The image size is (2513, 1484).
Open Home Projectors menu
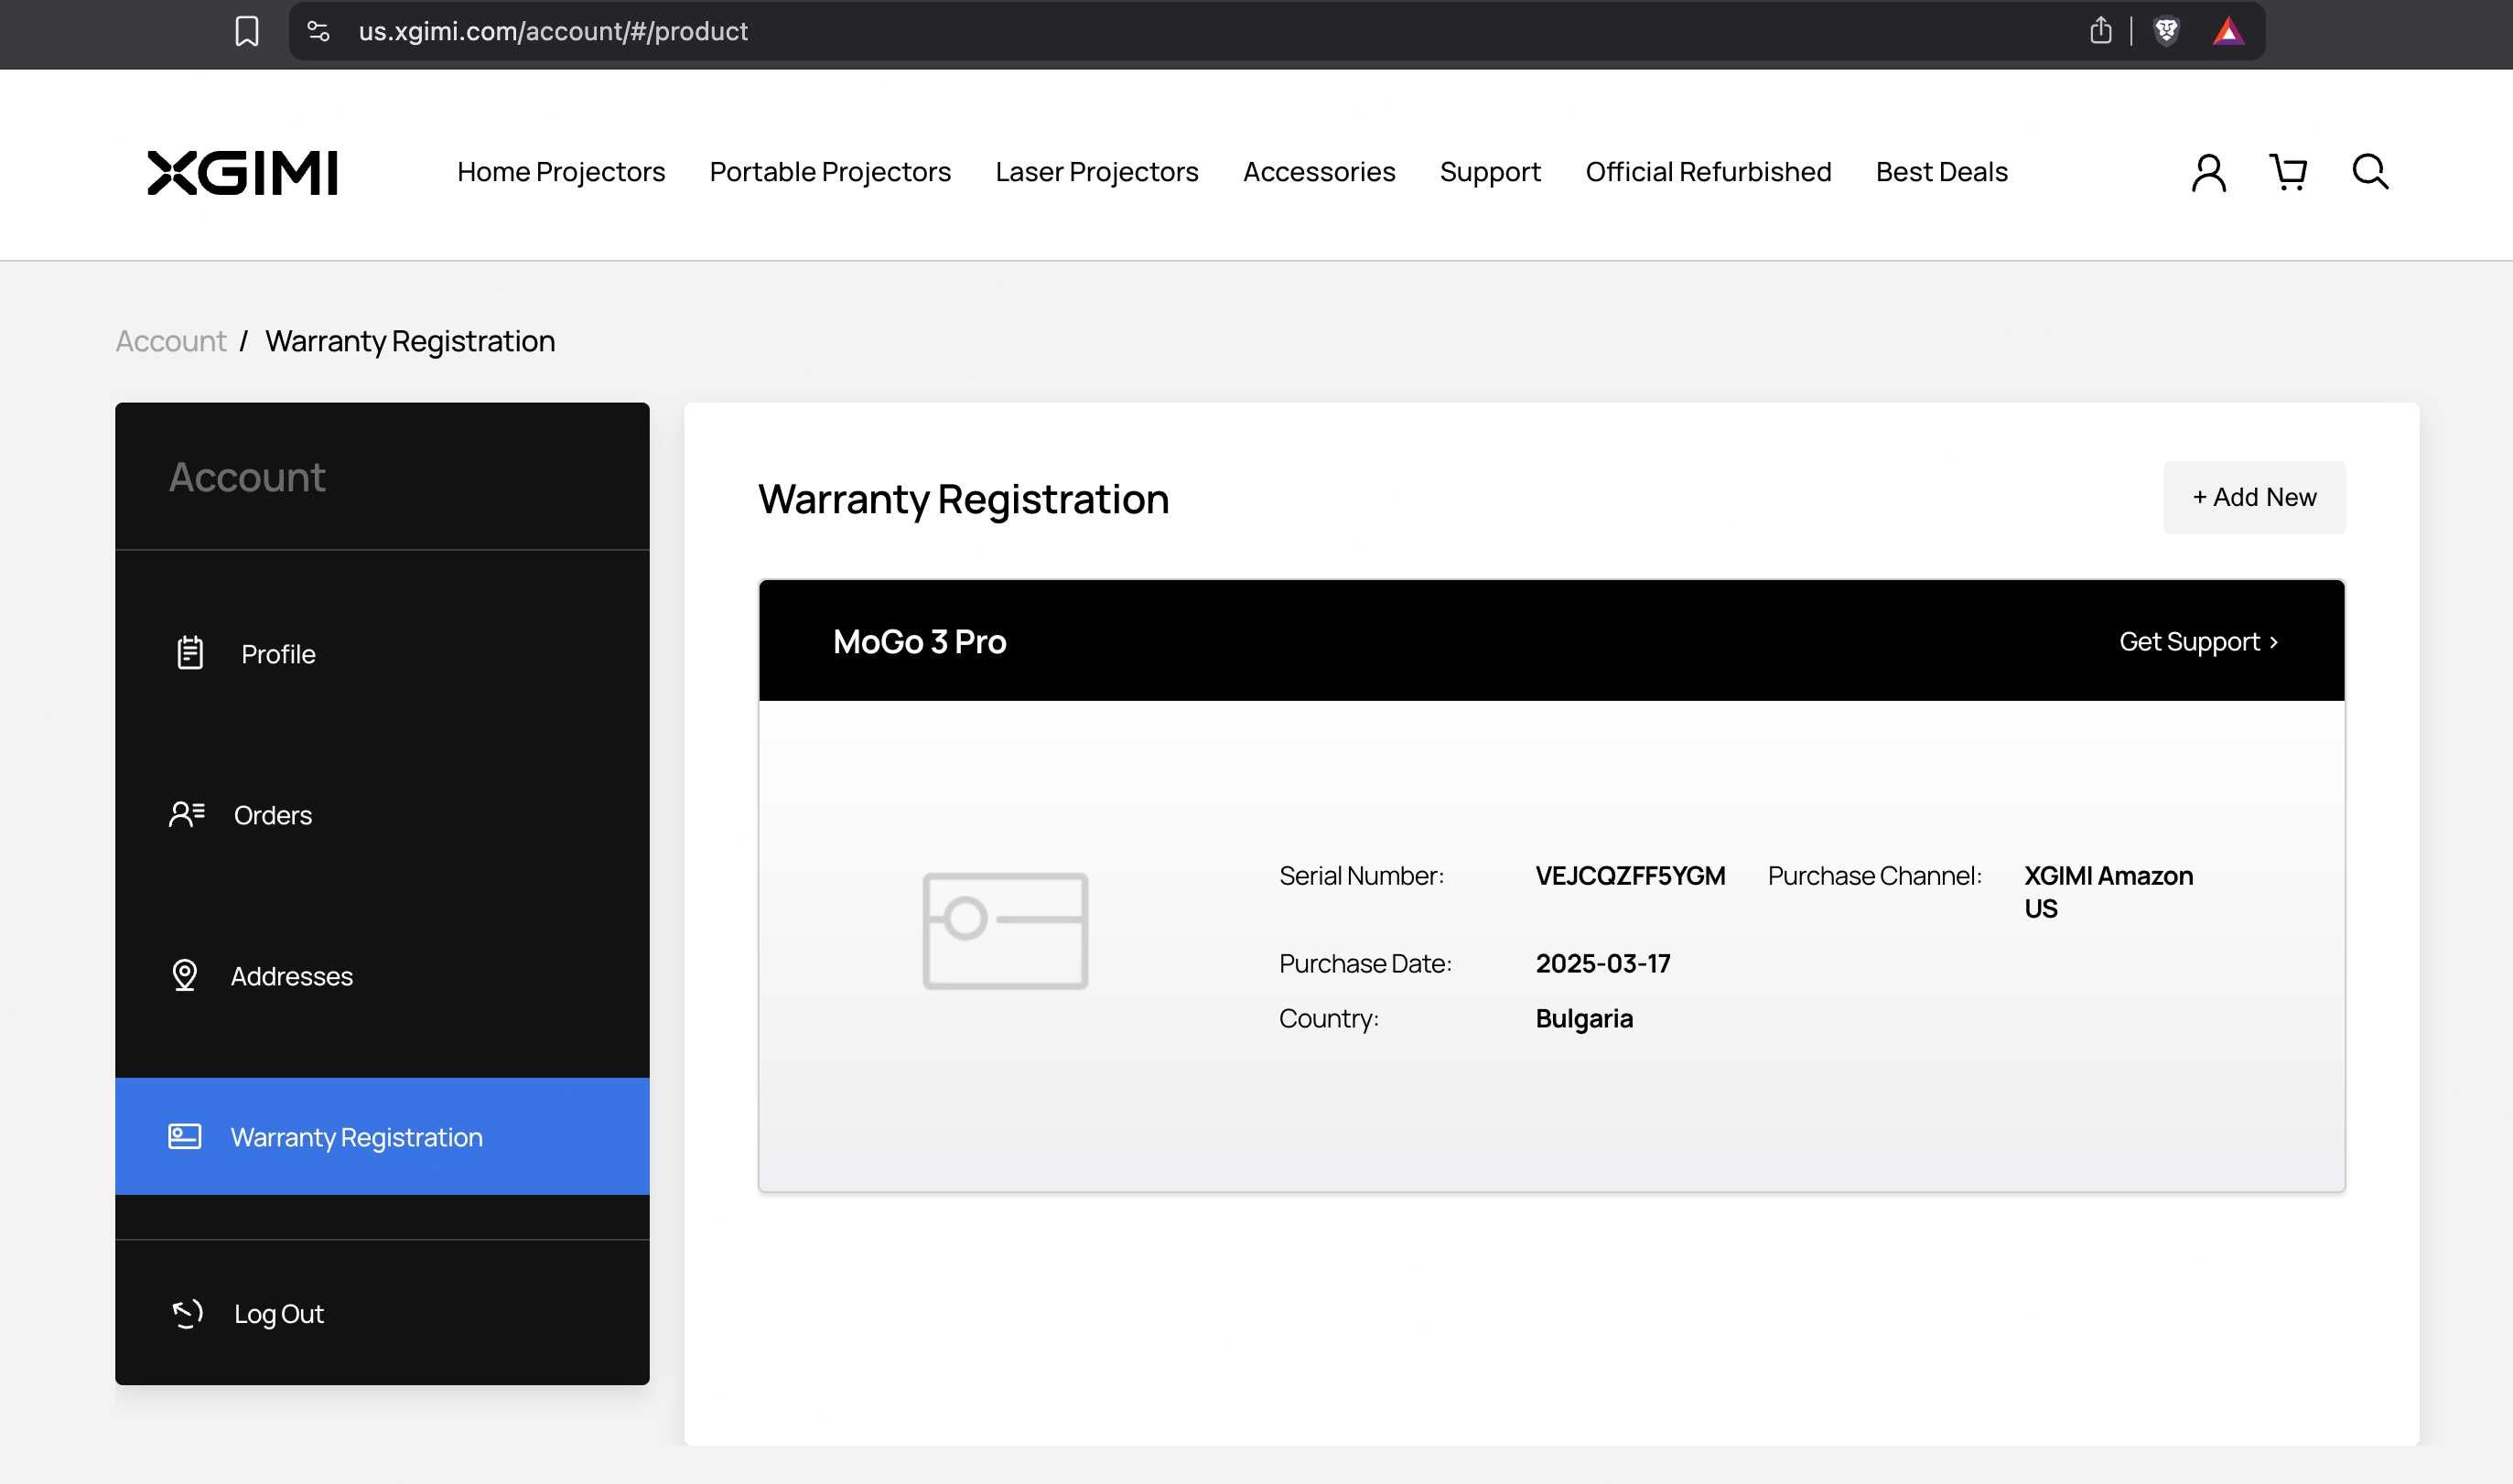[561, 172]
